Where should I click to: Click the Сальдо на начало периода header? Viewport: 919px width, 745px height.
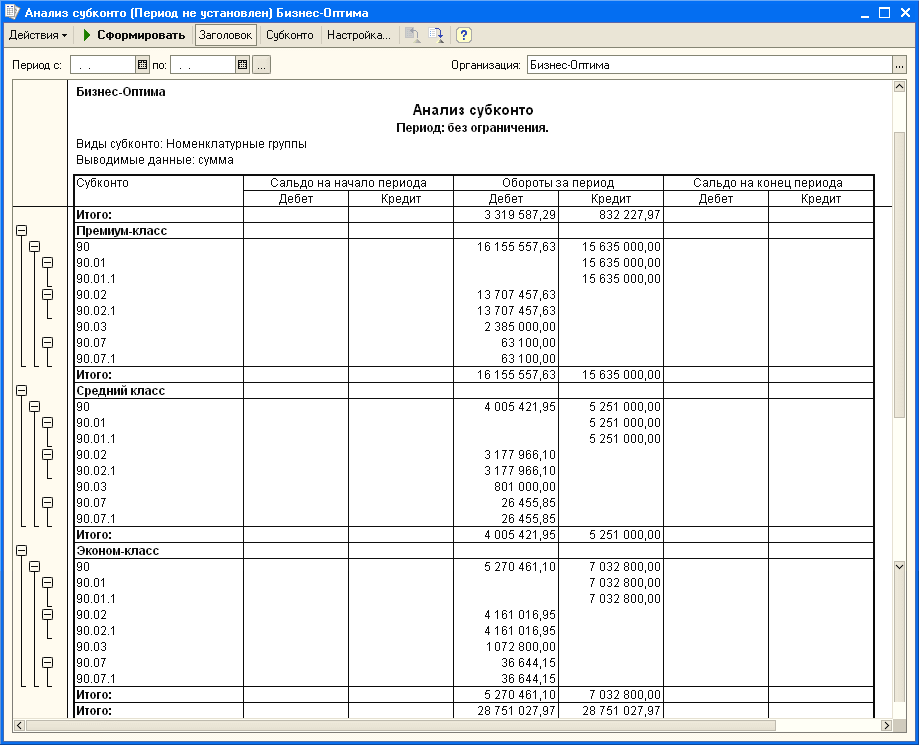click(348, 183)
